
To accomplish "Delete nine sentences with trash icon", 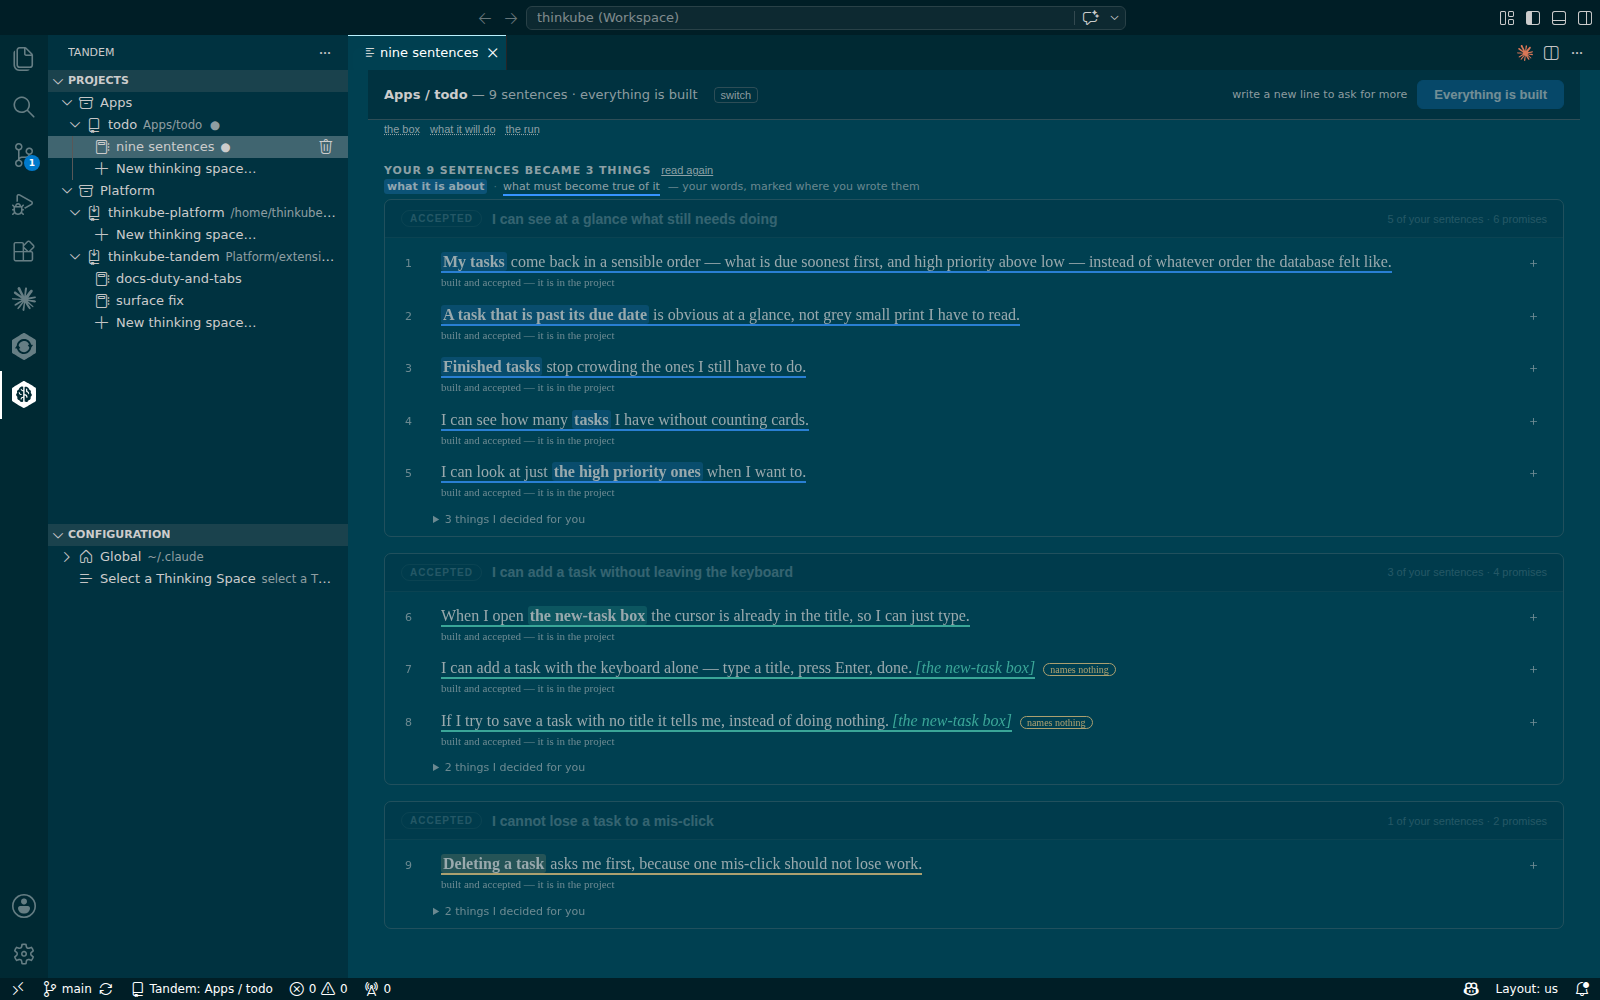I will (x=326, y=147).
